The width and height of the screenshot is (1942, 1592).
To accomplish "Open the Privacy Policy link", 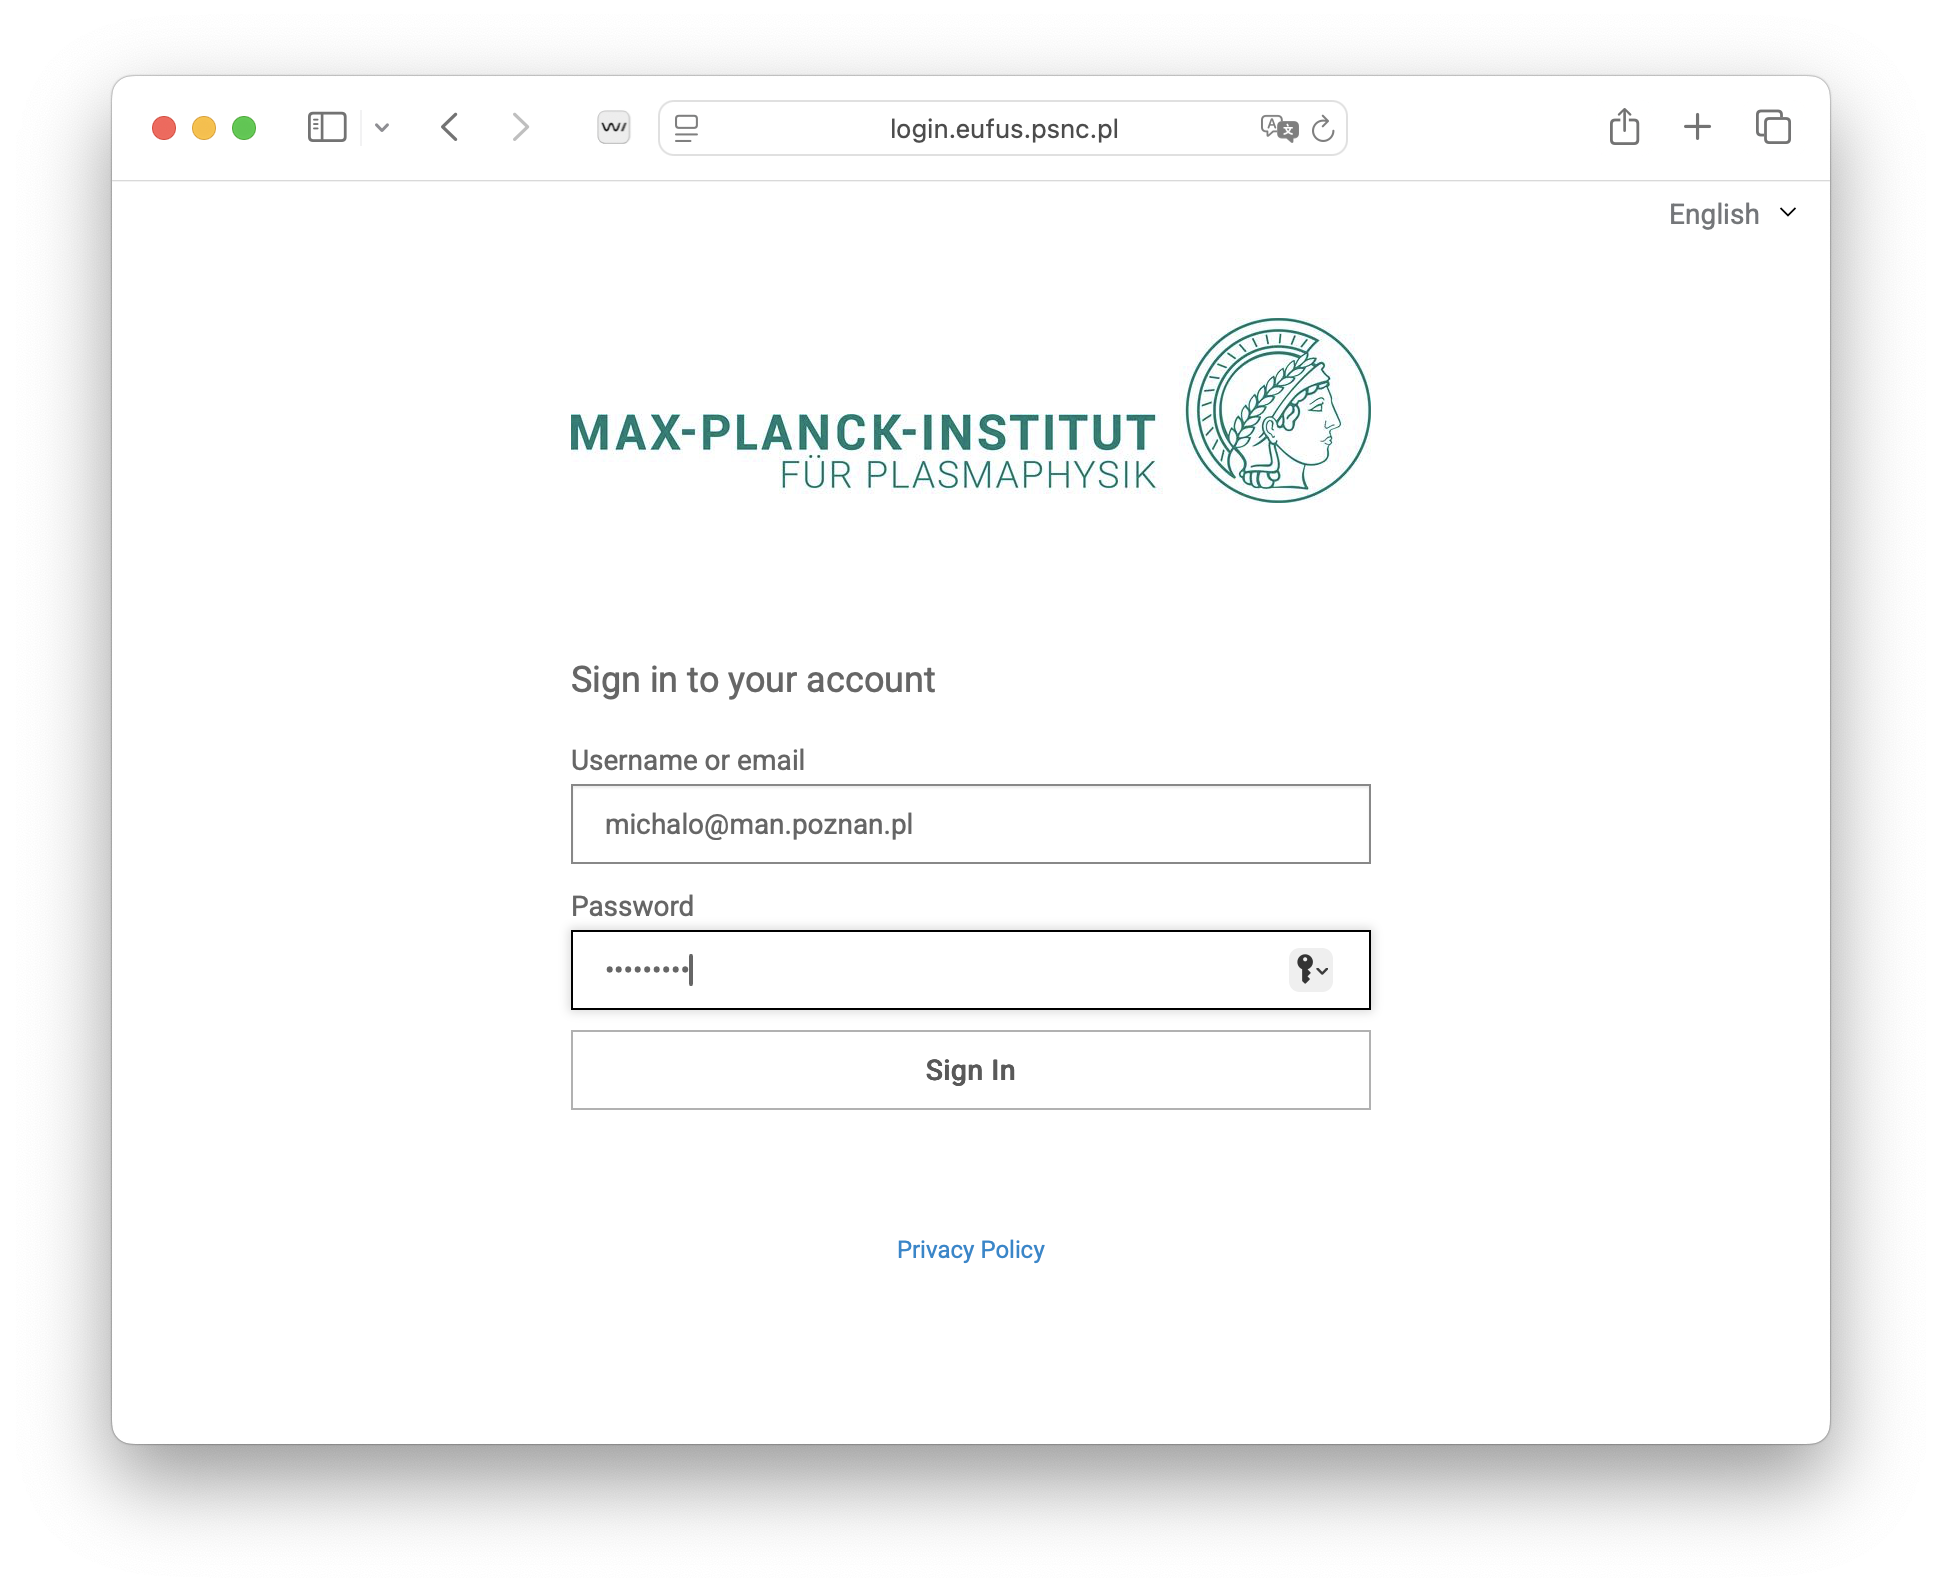I will (x=970, y=1250).
